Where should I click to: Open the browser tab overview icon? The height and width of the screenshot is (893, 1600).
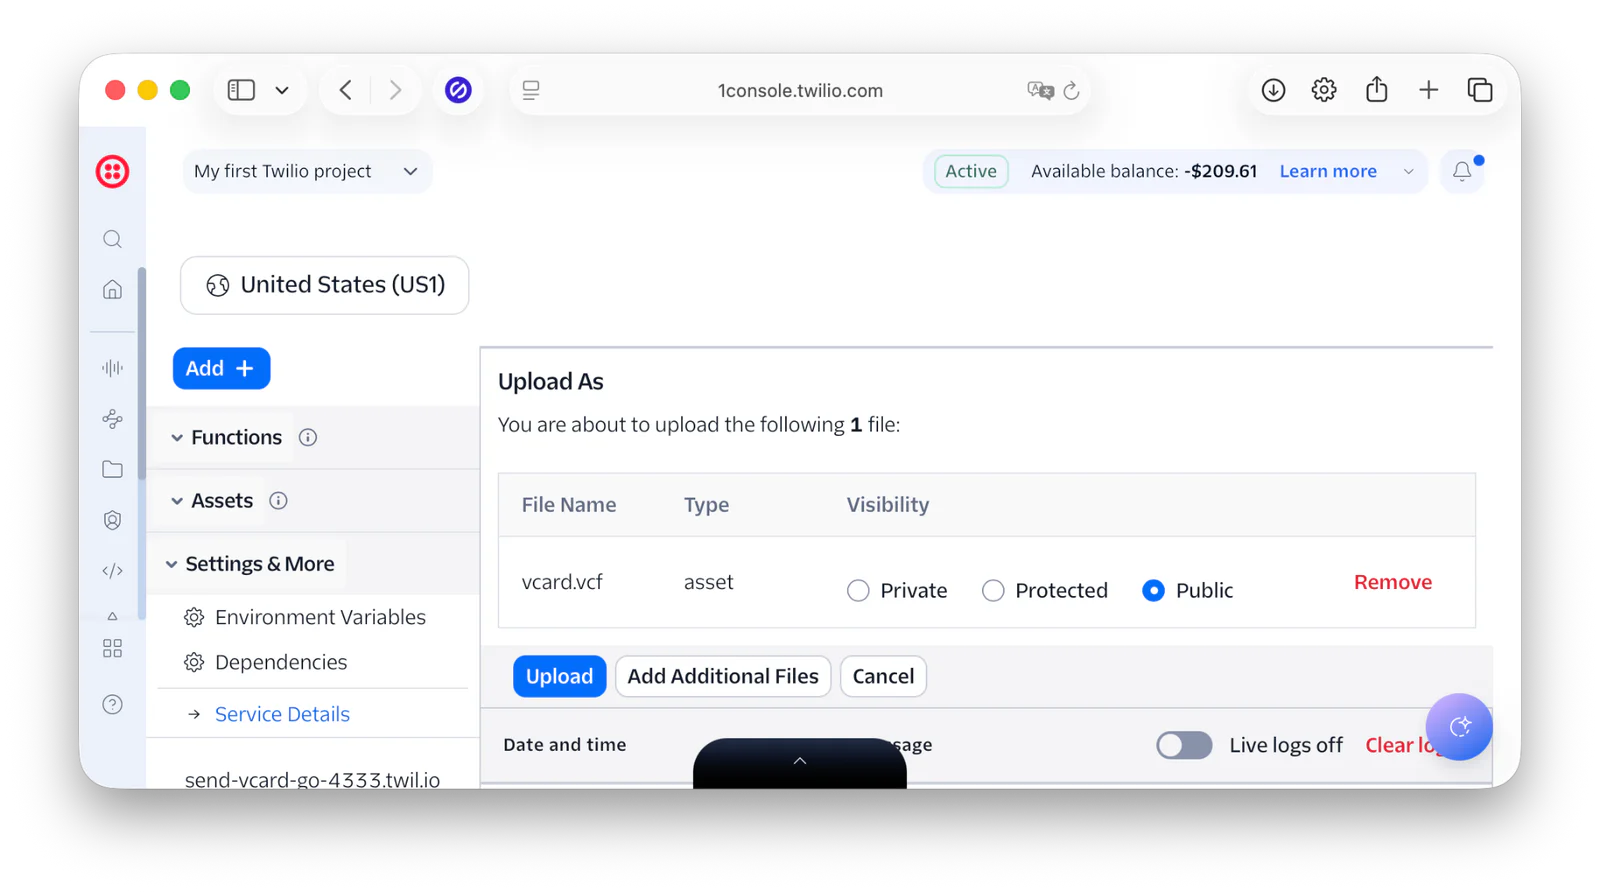tap(1480, 90)
